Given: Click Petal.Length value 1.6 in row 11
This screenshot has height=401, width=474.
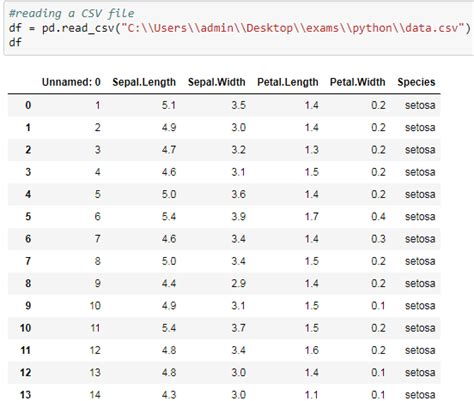Looking at the screenshot, I should (311, 350).
